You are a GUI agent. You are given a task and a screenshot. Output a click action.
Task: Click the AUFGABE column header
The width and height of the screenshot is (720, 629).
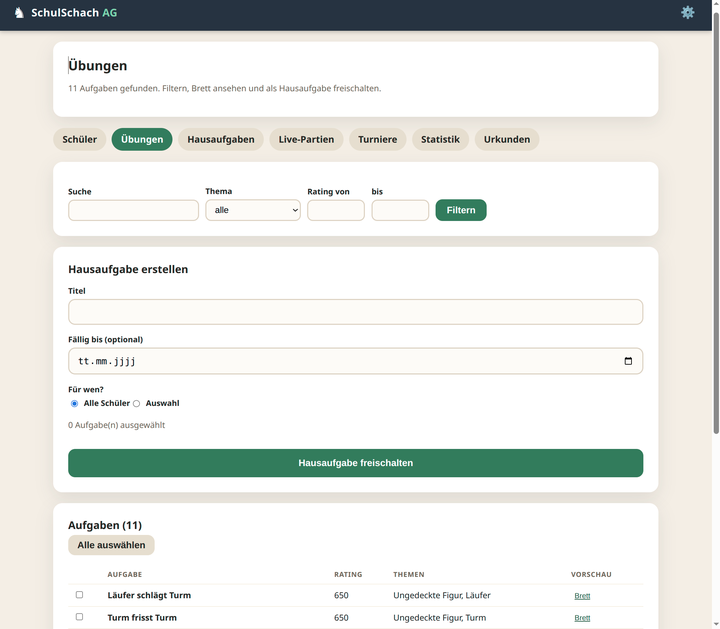(125, 574)
